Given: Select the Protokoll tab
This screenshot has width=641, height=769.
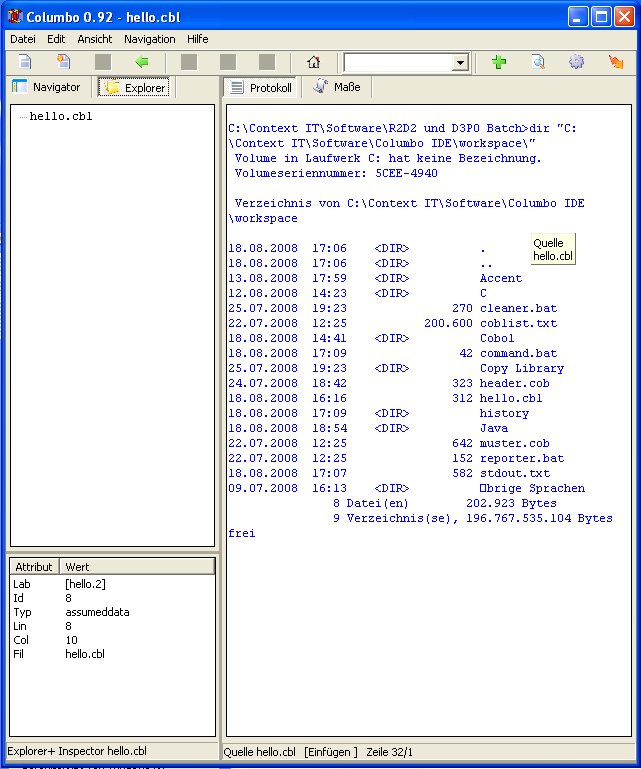Looking at the screenshot, I should pos(262,88).
